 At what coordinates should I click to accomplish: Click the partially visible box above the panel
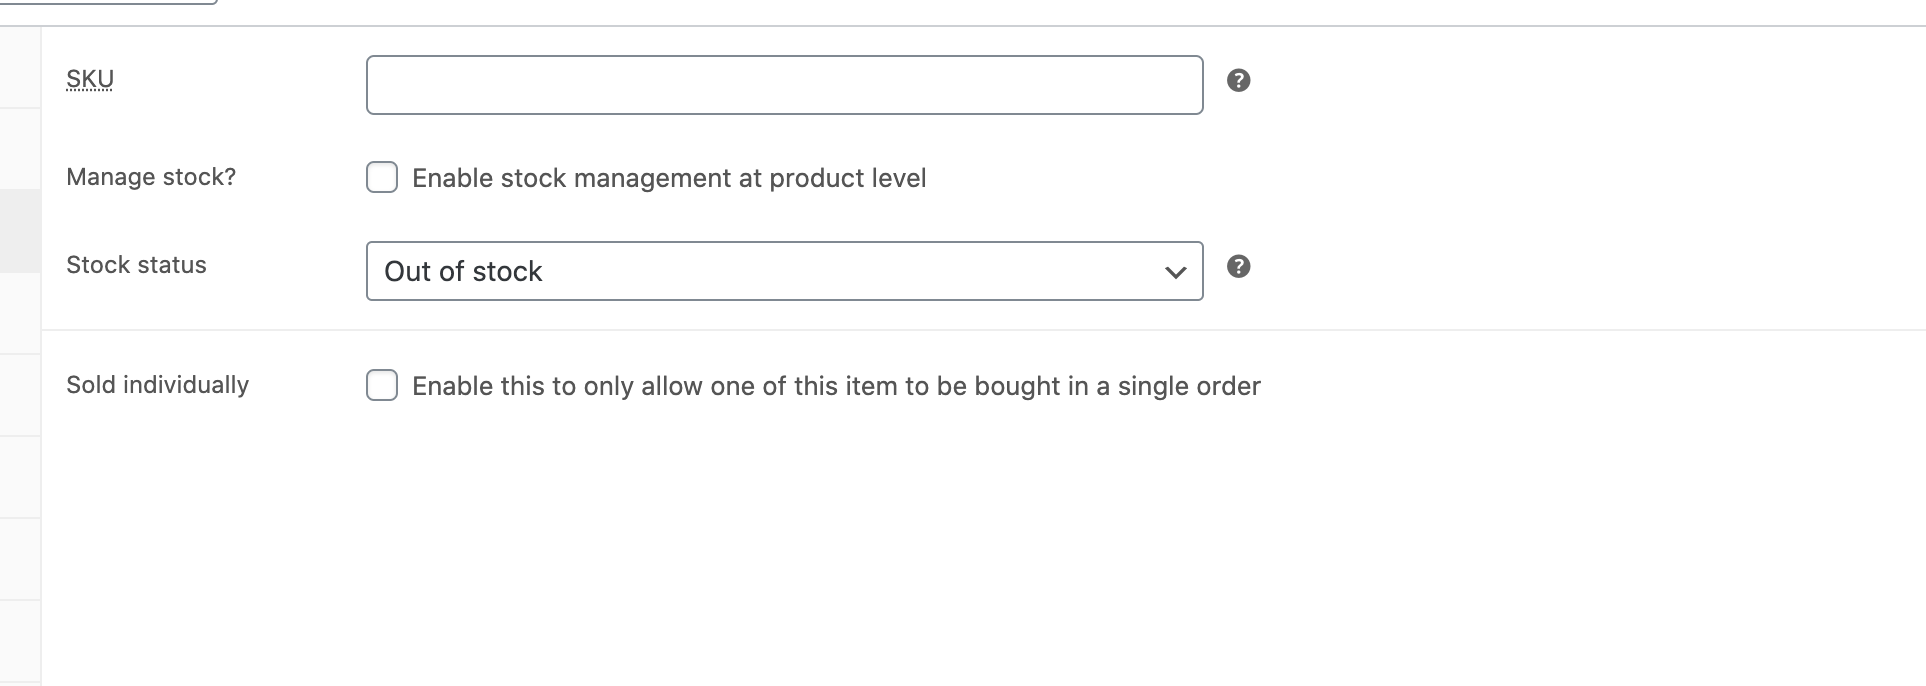[x=108, y=2]
